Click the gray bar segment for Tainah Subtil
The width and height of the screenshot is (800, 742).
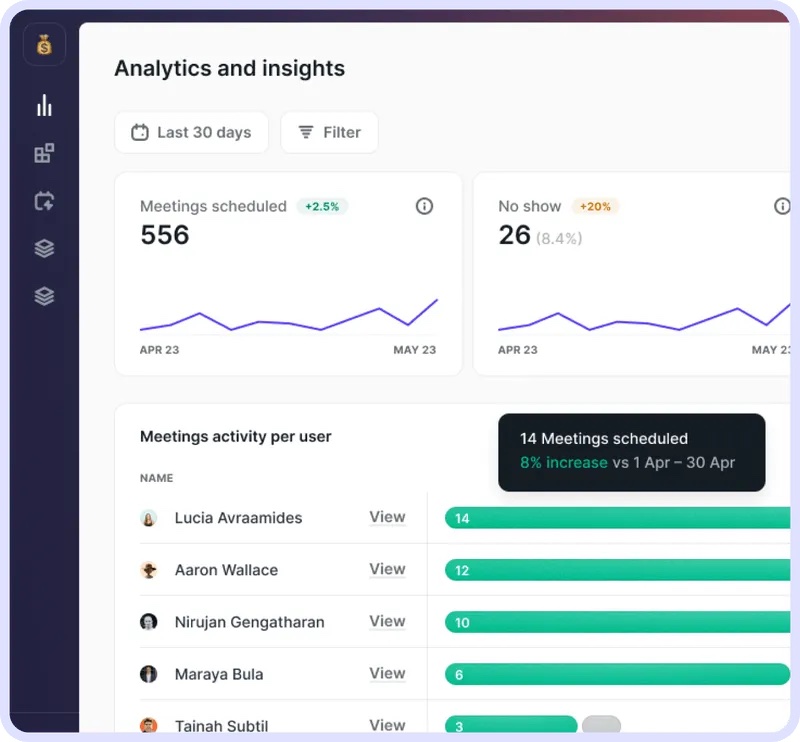pos(602,724)
